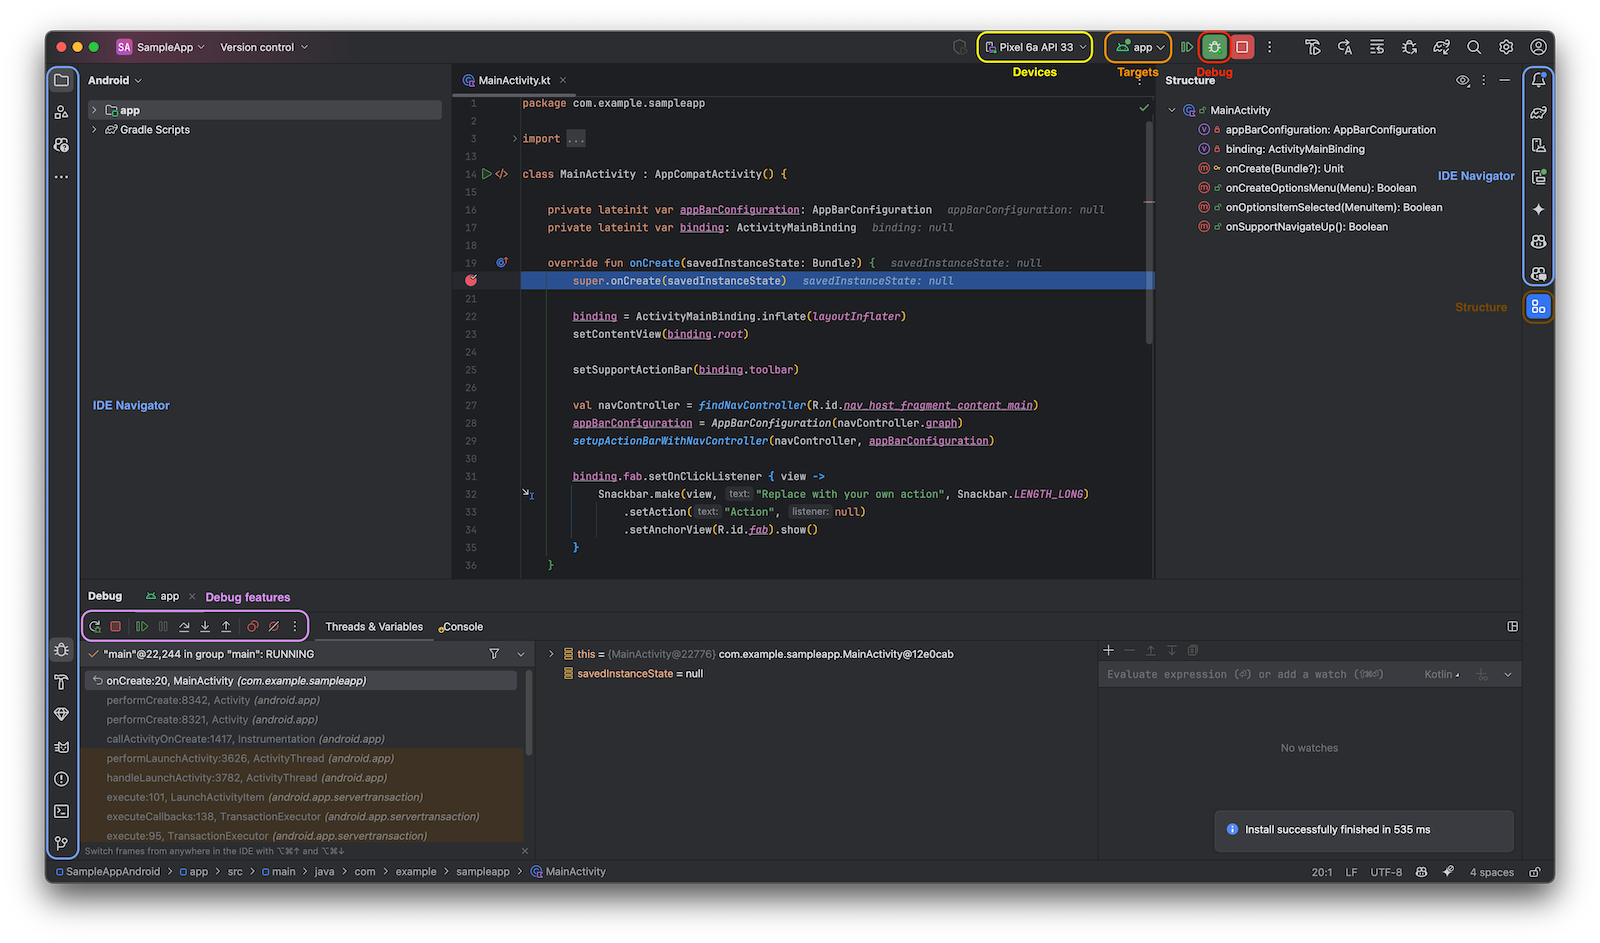Toggle Structure view options eye icon
Screen dimensions: 1600x943
tap(1463, 80)
